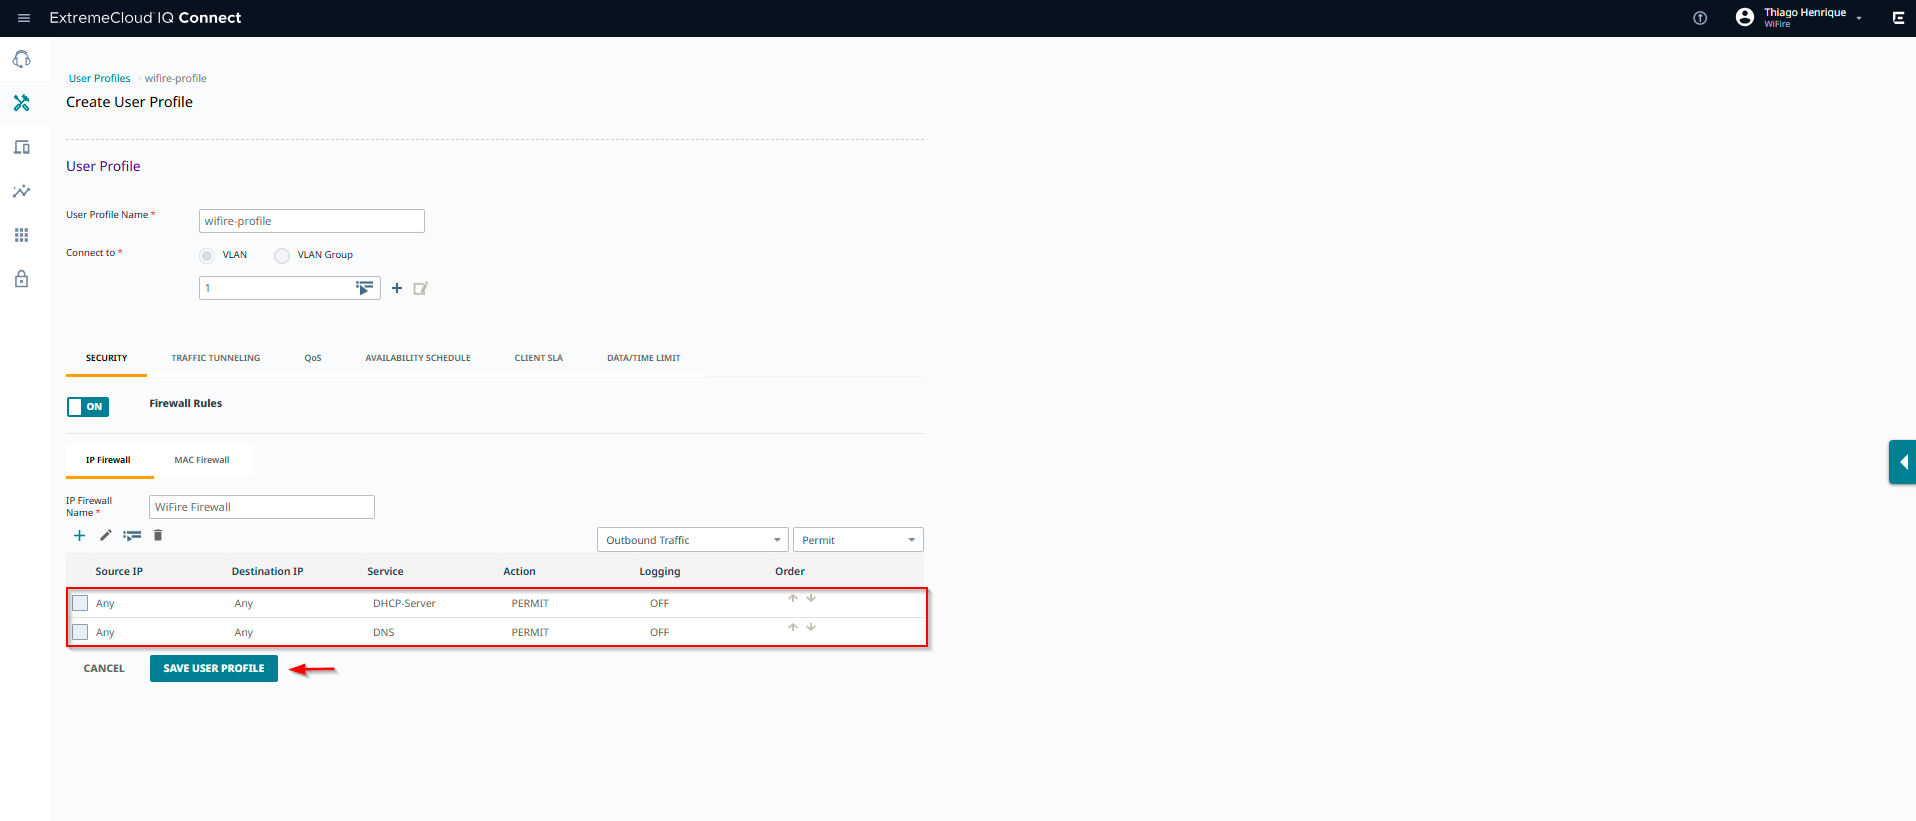This screenshot has height=821, width=1916.
Task: Select the IP Firewall sub-tab
Action: click(108, 460)
